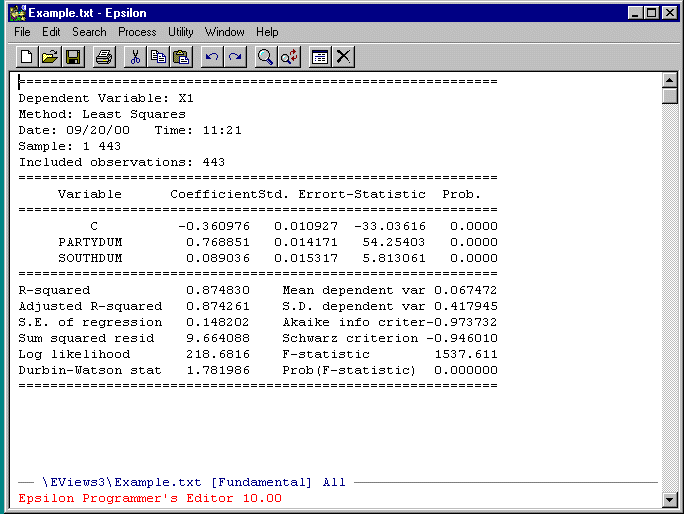Save the file with the floppy disk icon
The height and width of the screenshot is (514, 684).
tap(73, 57)
